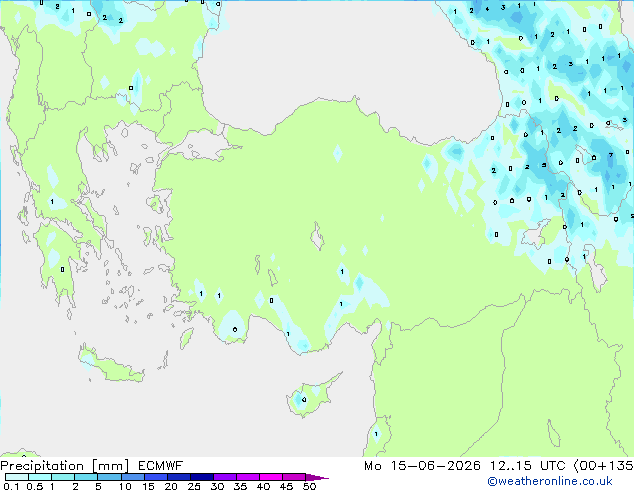Click the '4' precipitation value at top right
Screen dimensions: 634x490
coord(487,9)
